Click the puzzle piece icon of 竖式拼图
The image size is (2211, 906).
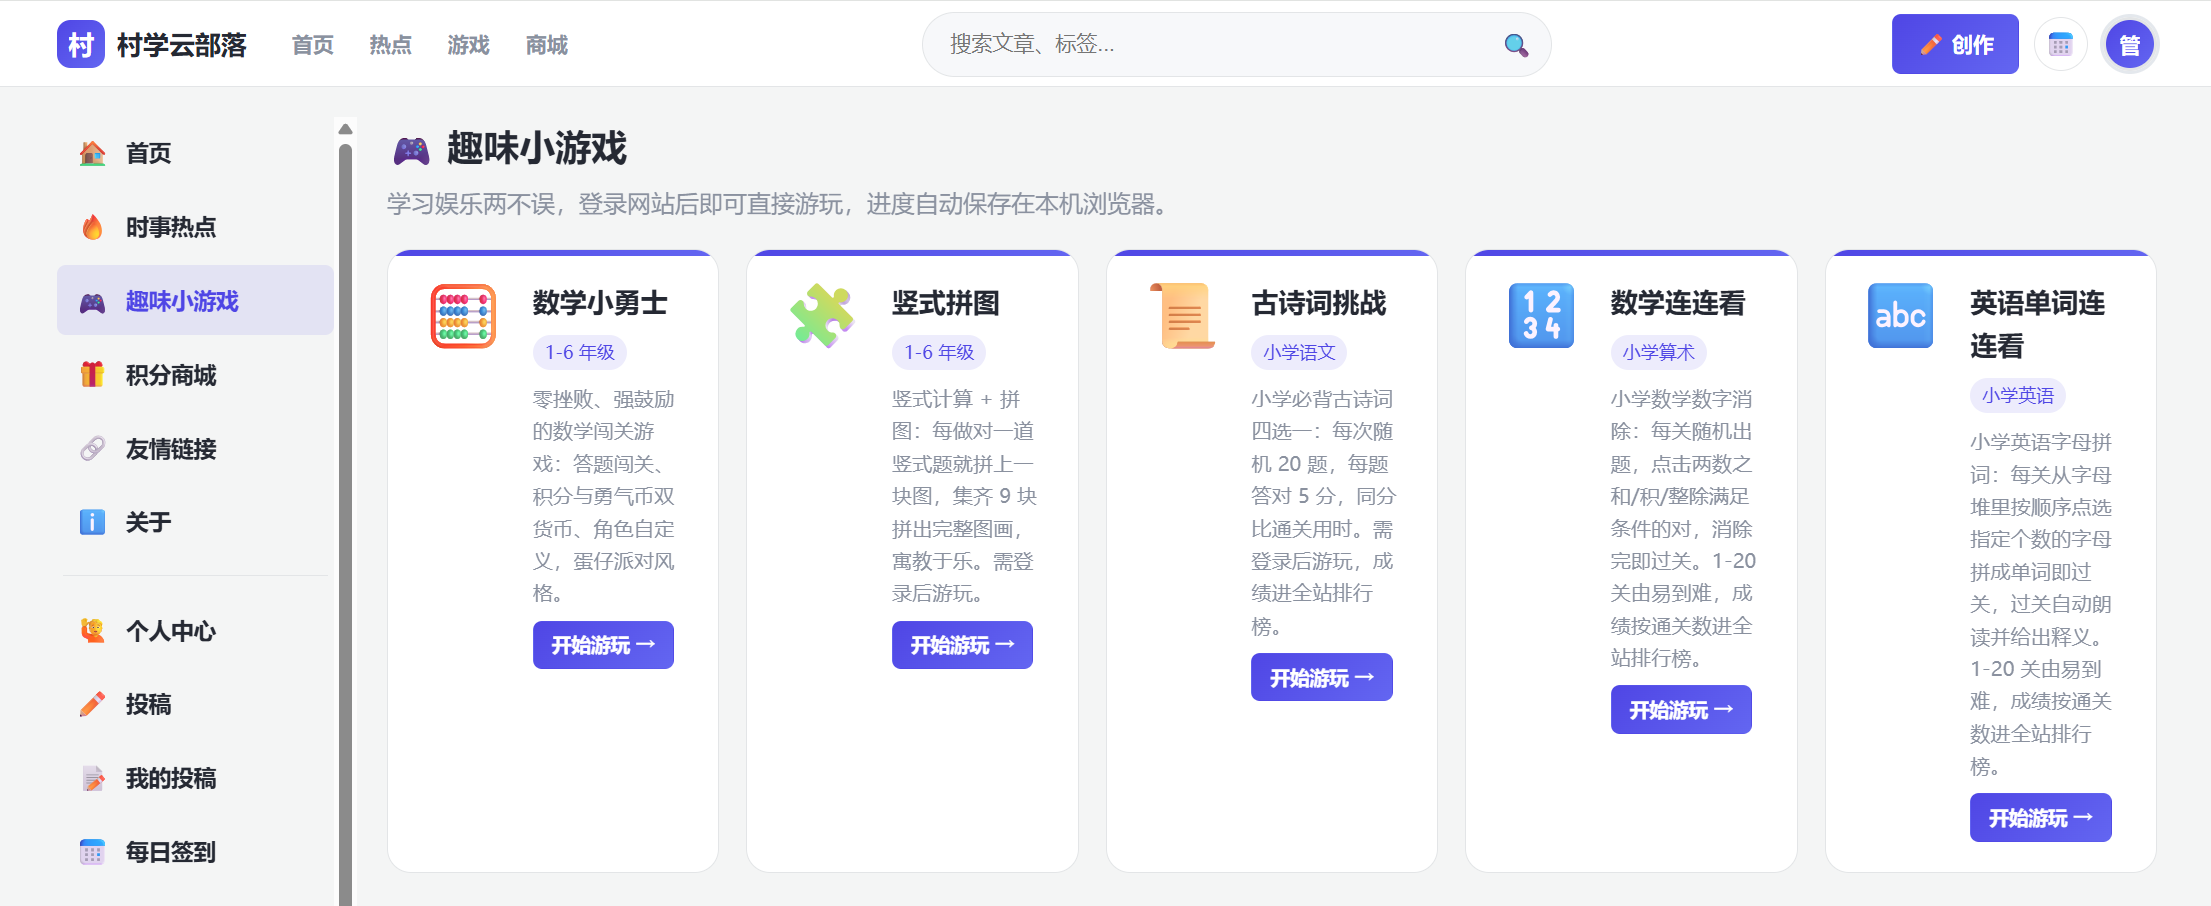point(822,316)
